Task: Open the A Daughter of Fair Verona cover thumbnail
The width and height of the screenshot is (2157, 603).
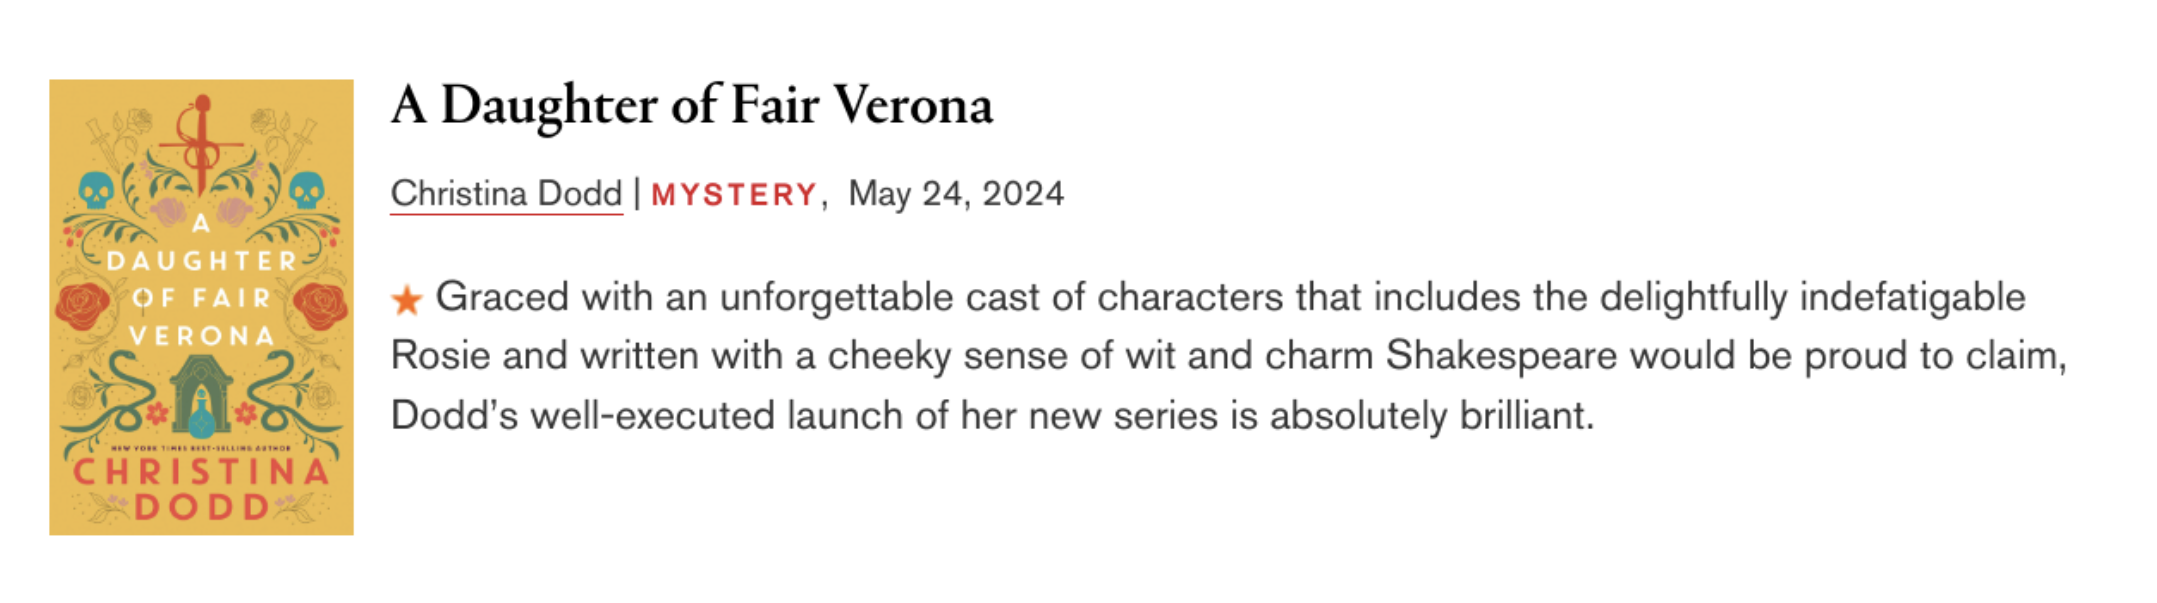Action: pos(201,307)
